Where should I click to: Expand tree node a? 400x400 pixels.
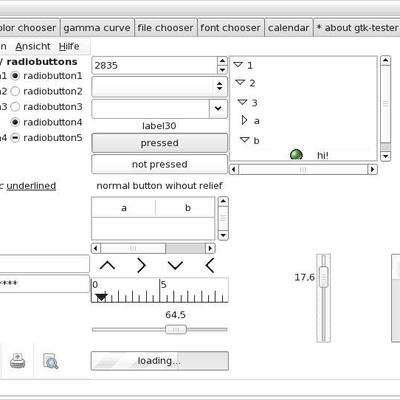(x=244, y=120)
